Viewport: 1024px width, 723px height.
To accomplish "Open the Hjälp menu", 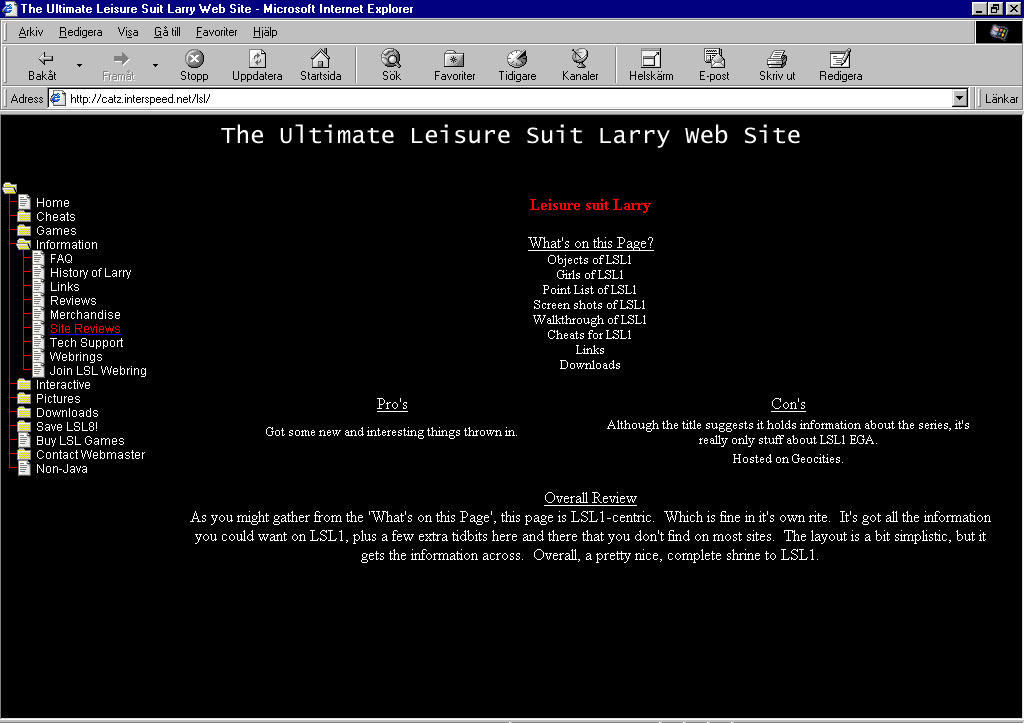I will [x=265, y=32].
